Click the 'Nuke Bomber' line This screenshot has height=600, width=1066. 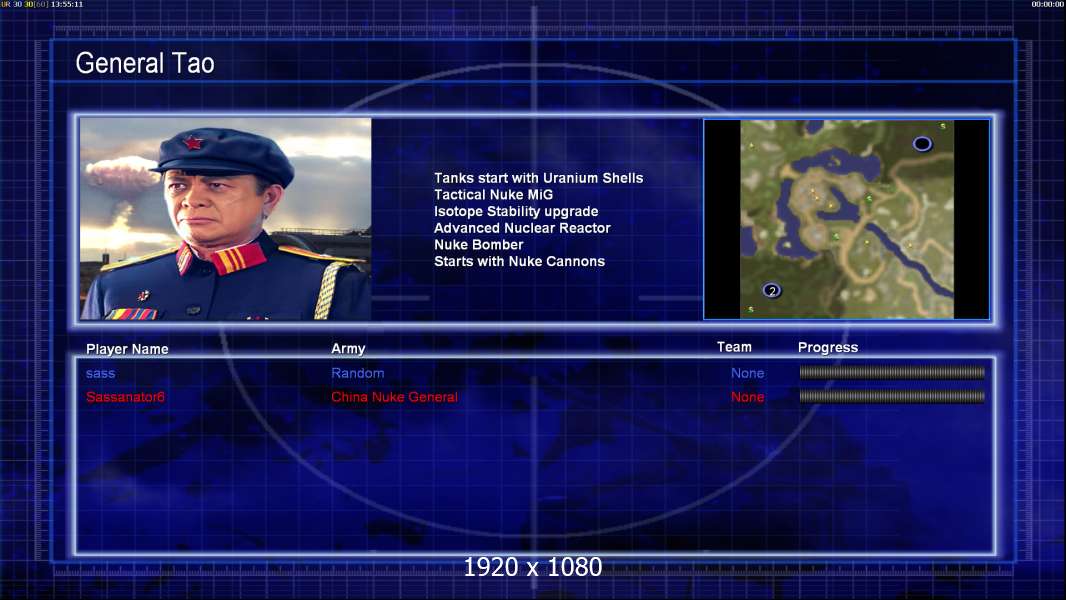tap(479, 245)
